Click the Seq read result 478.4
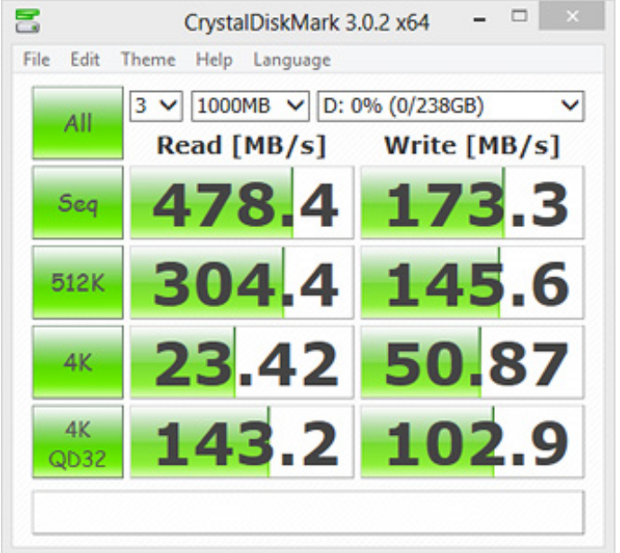Viewport: 620px width, 553px height. pyautogui.click(x=241, y=203)
